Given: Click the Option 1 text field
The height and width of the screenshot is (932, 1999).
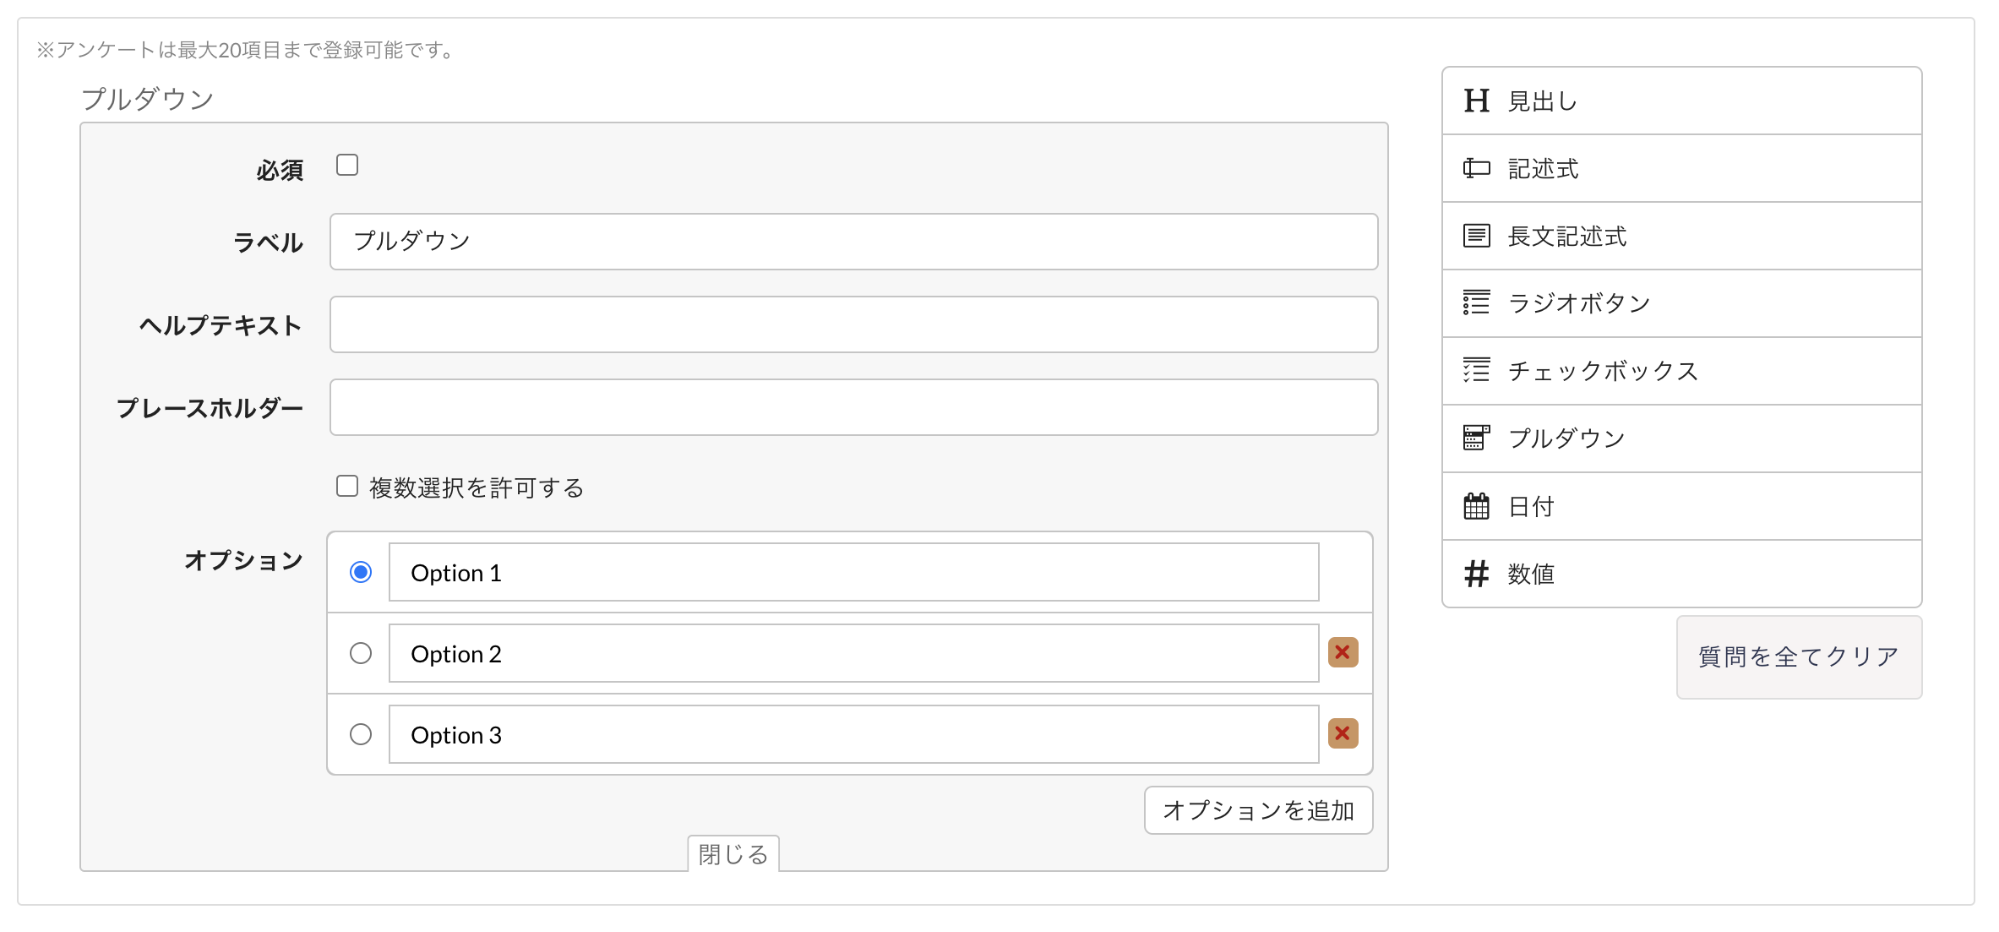Looking at the screenshot, I should pyautogui.click(x=854, y=572).
